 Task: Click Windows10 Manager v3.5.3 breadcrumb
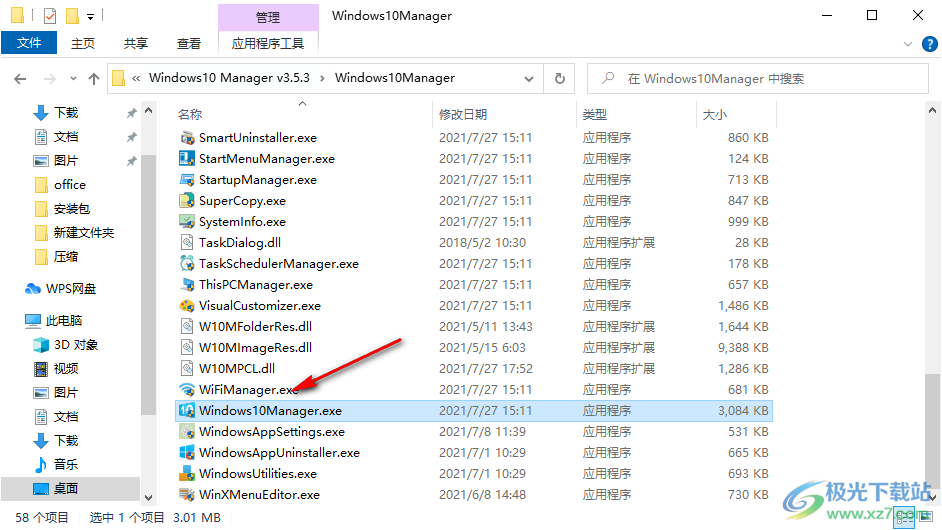click(x=229, y=78)
